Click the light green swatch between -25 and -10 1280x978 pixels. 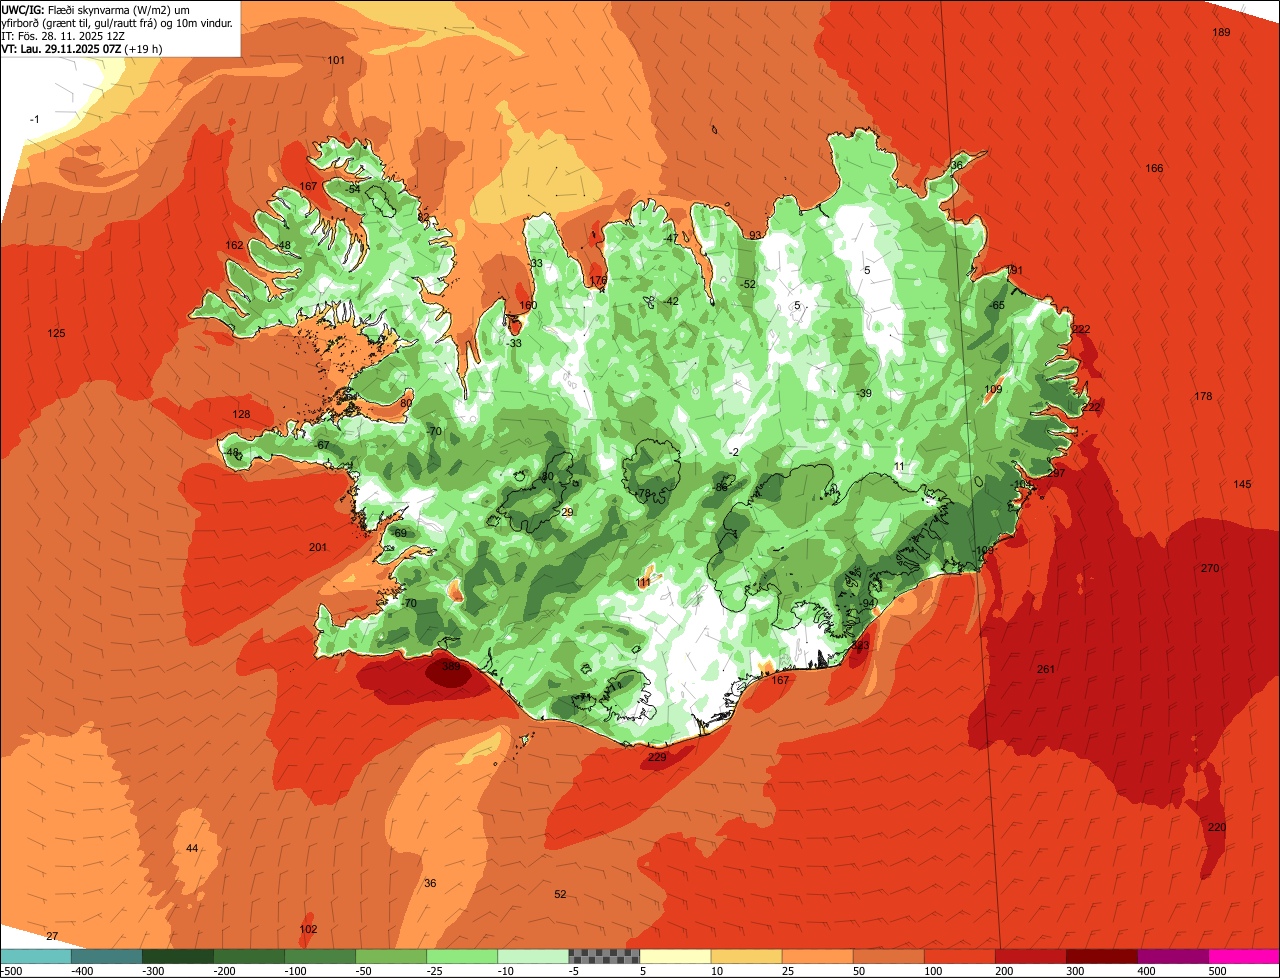point(463,956)
